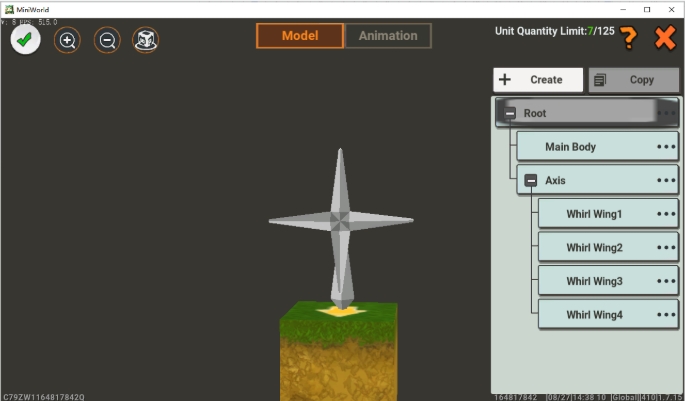The image size is (685, 401).
Task: Open options dots for Axis node
Action: click(x=666, y=181)
